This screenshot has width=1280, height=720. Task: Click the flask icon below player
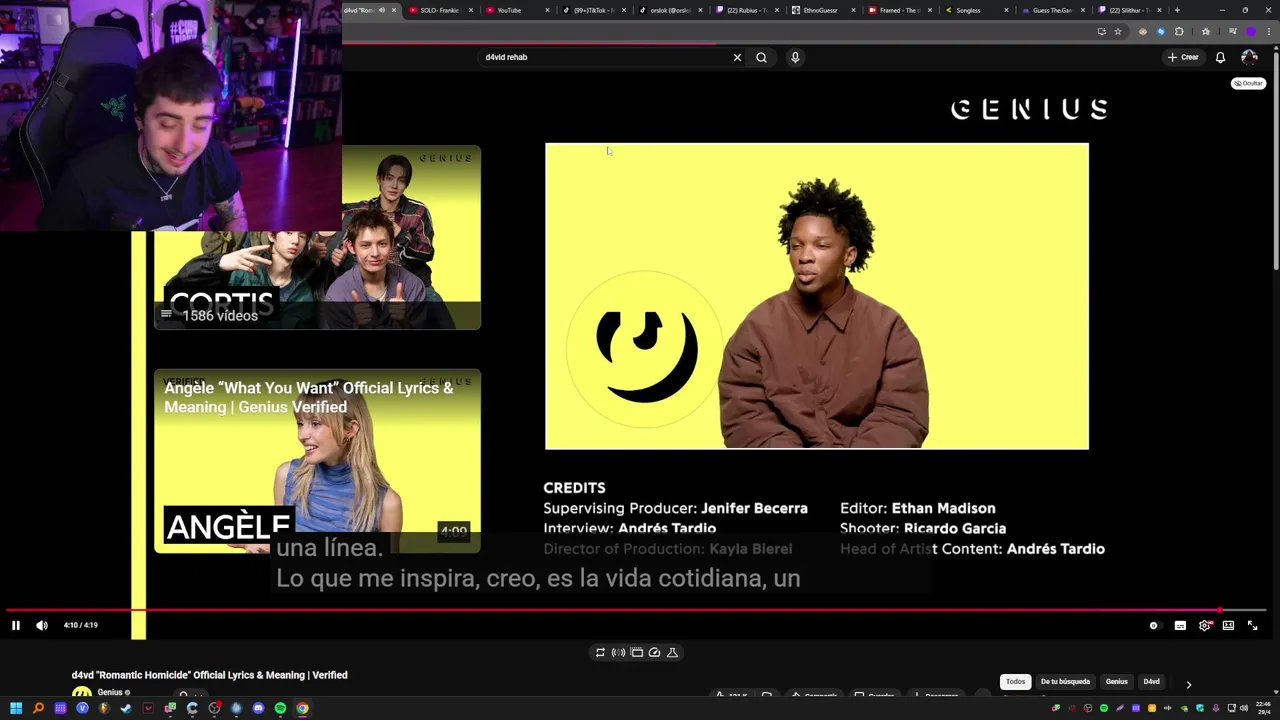click(x=672, y=652)
